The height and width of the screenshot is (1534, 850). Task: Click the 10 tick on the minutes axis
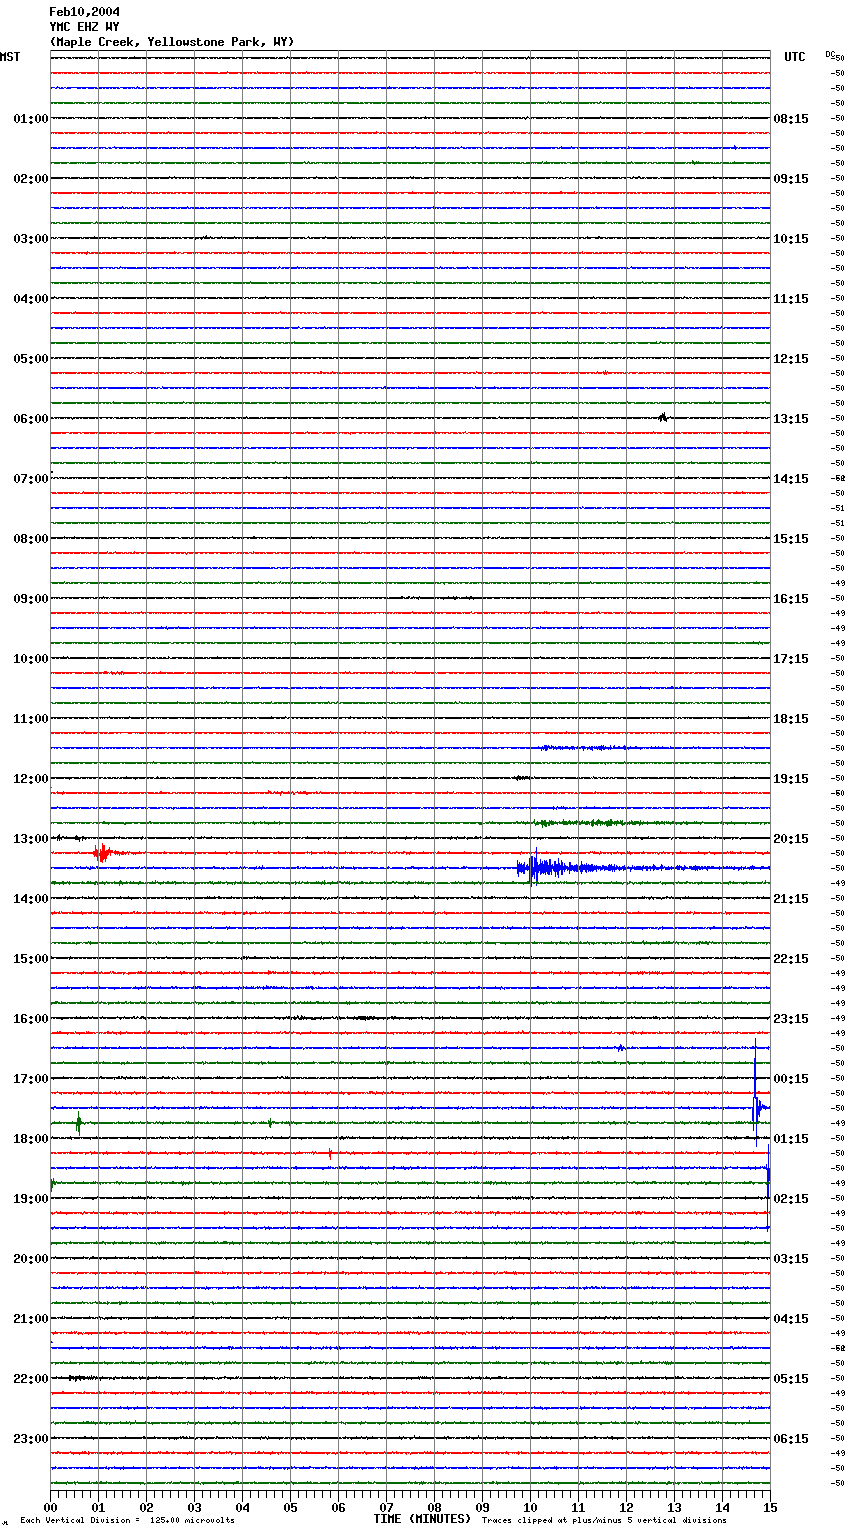530,1507
